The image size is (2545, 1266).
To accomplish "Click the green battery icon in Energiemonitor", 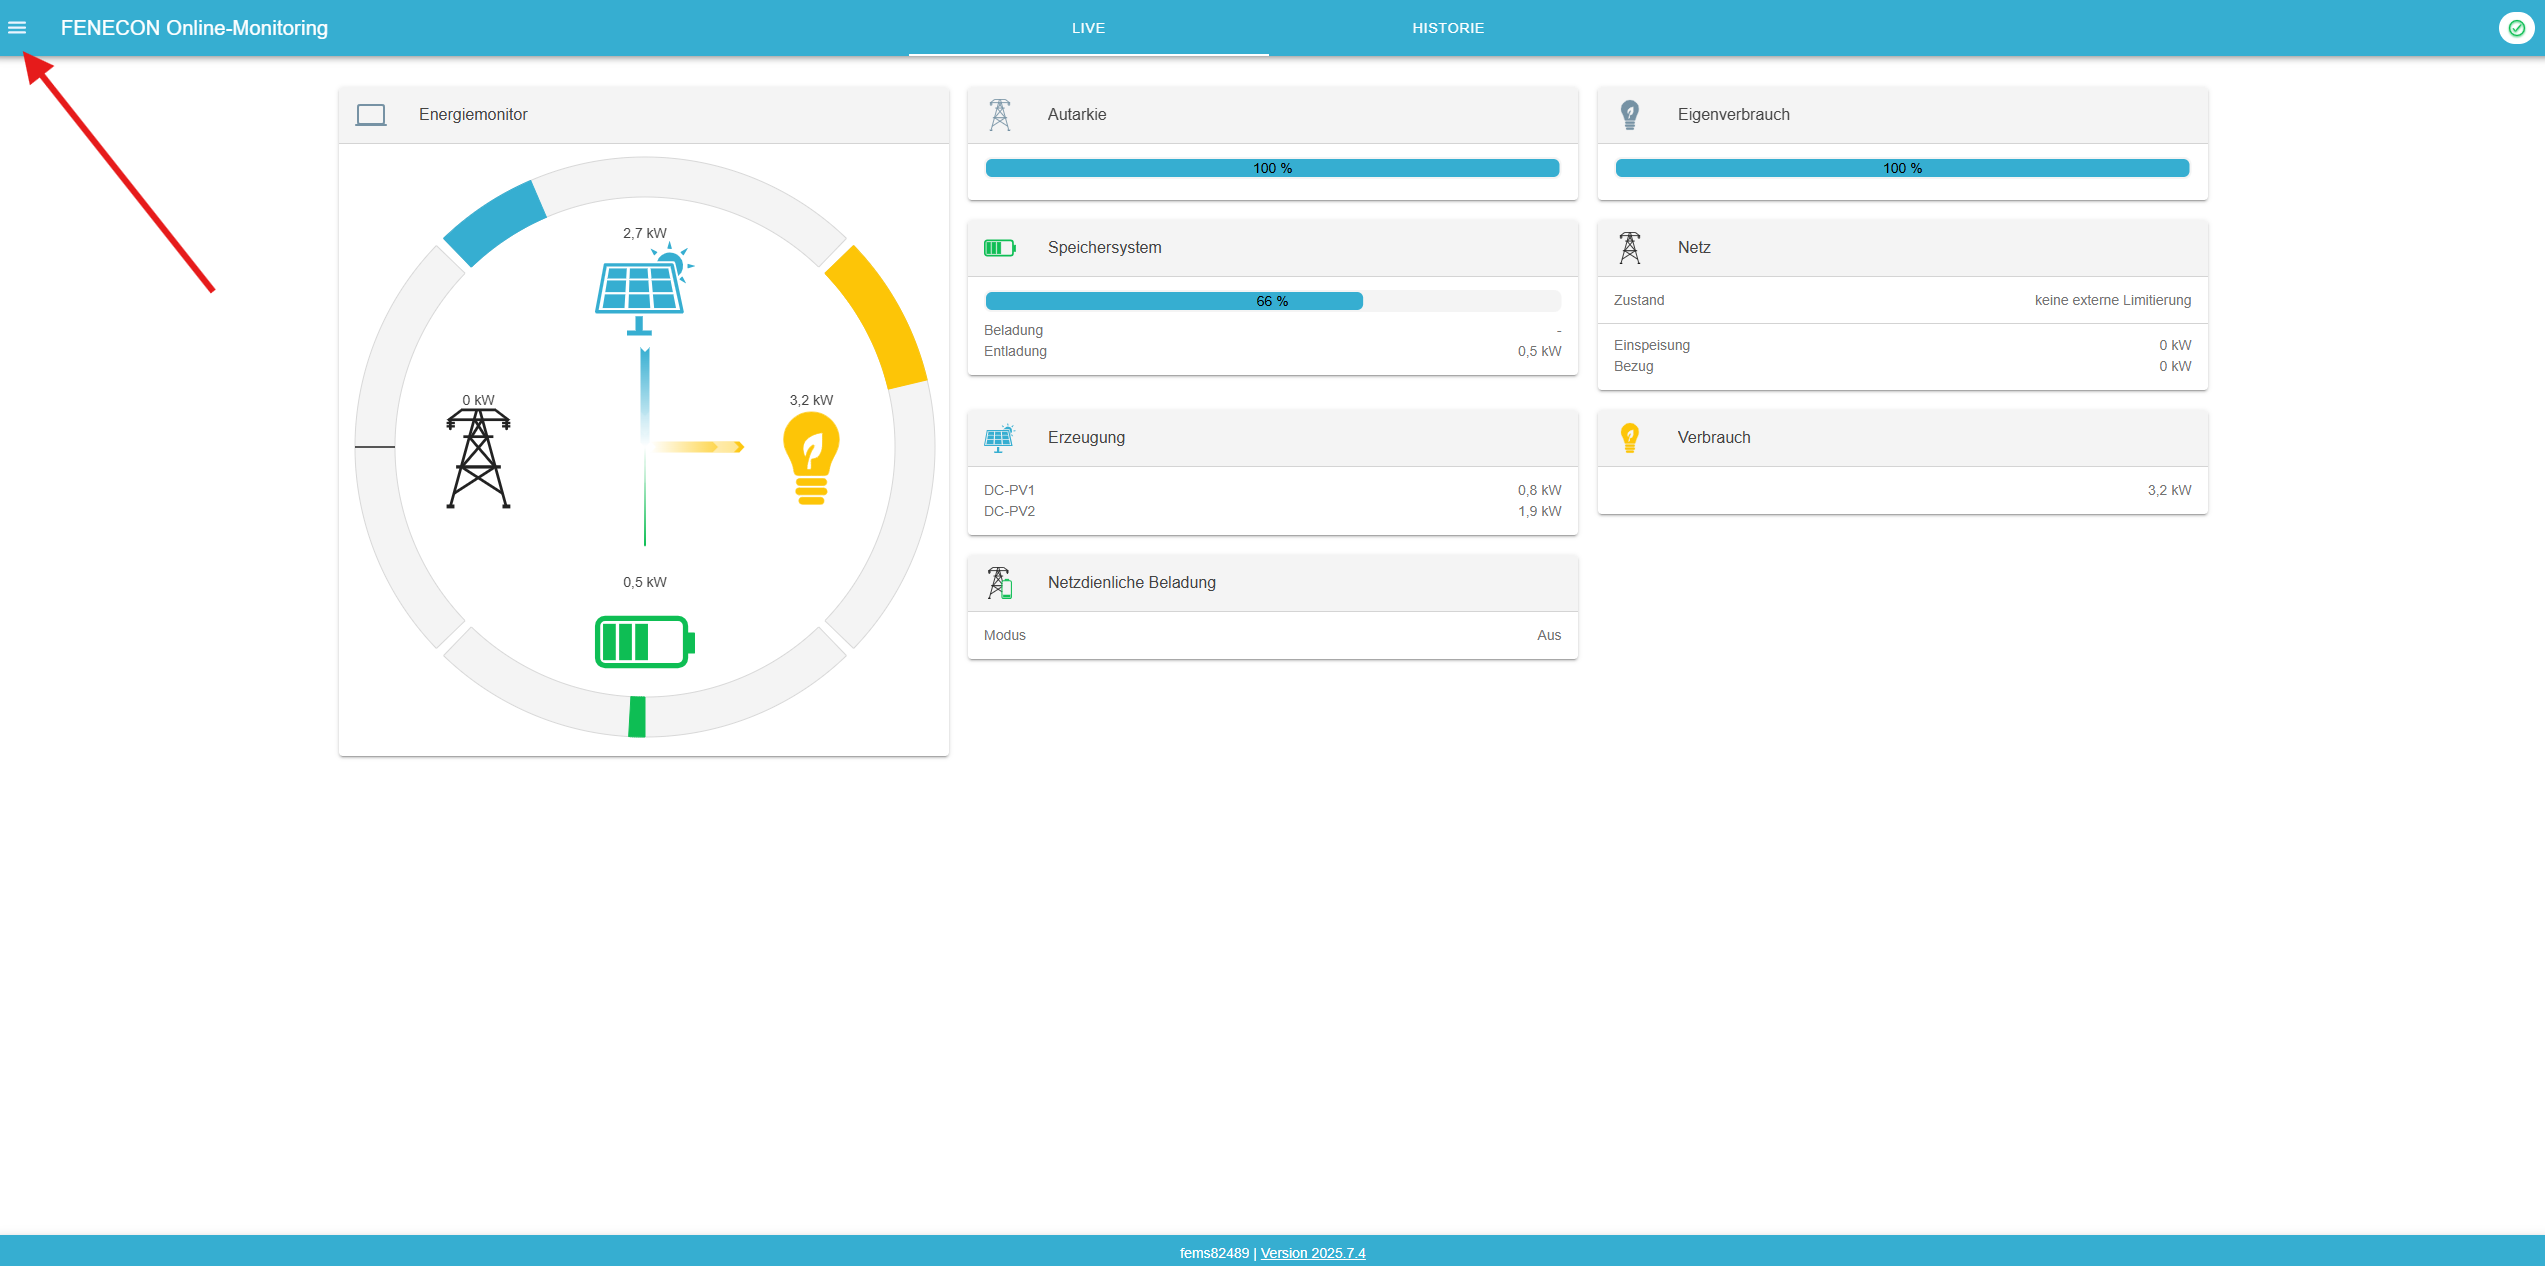I will pos(644,641).
